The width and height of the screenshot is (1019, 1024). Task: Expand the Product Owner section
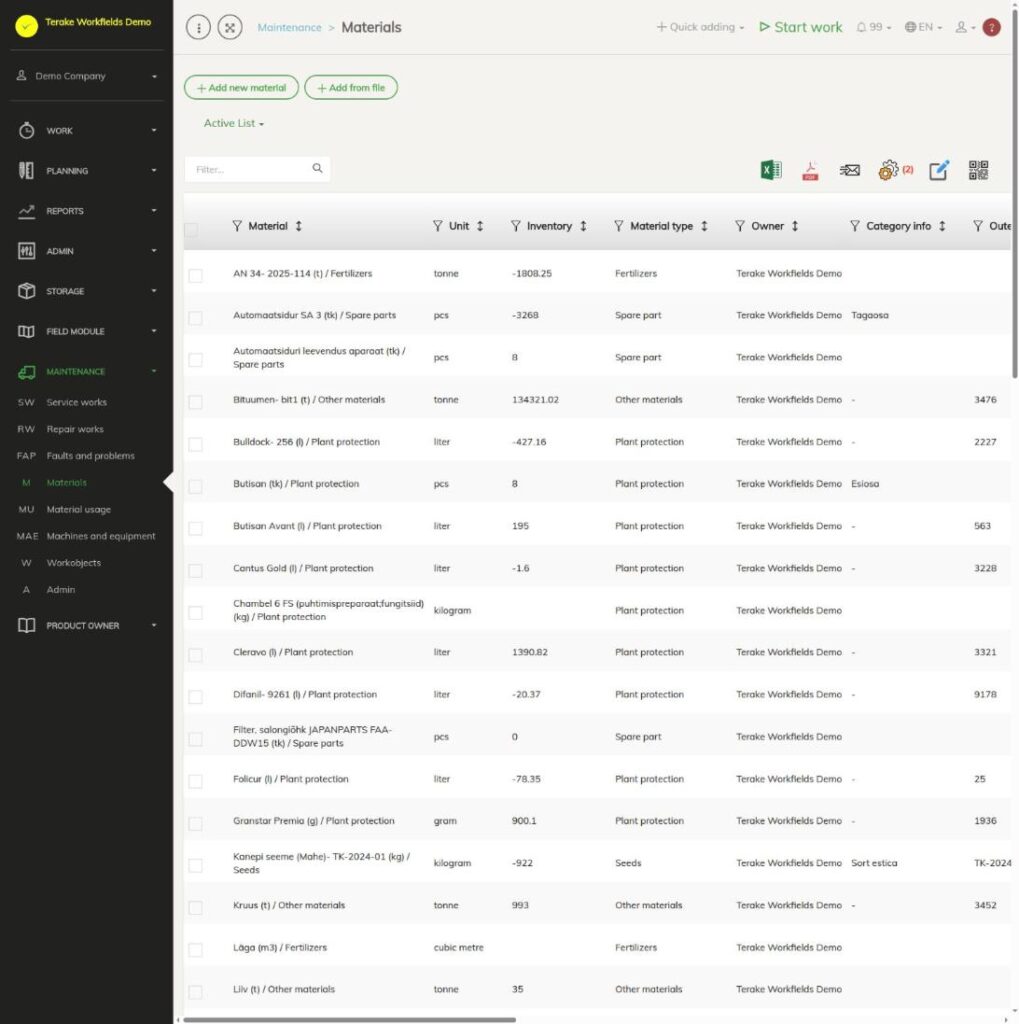[87, 626]
